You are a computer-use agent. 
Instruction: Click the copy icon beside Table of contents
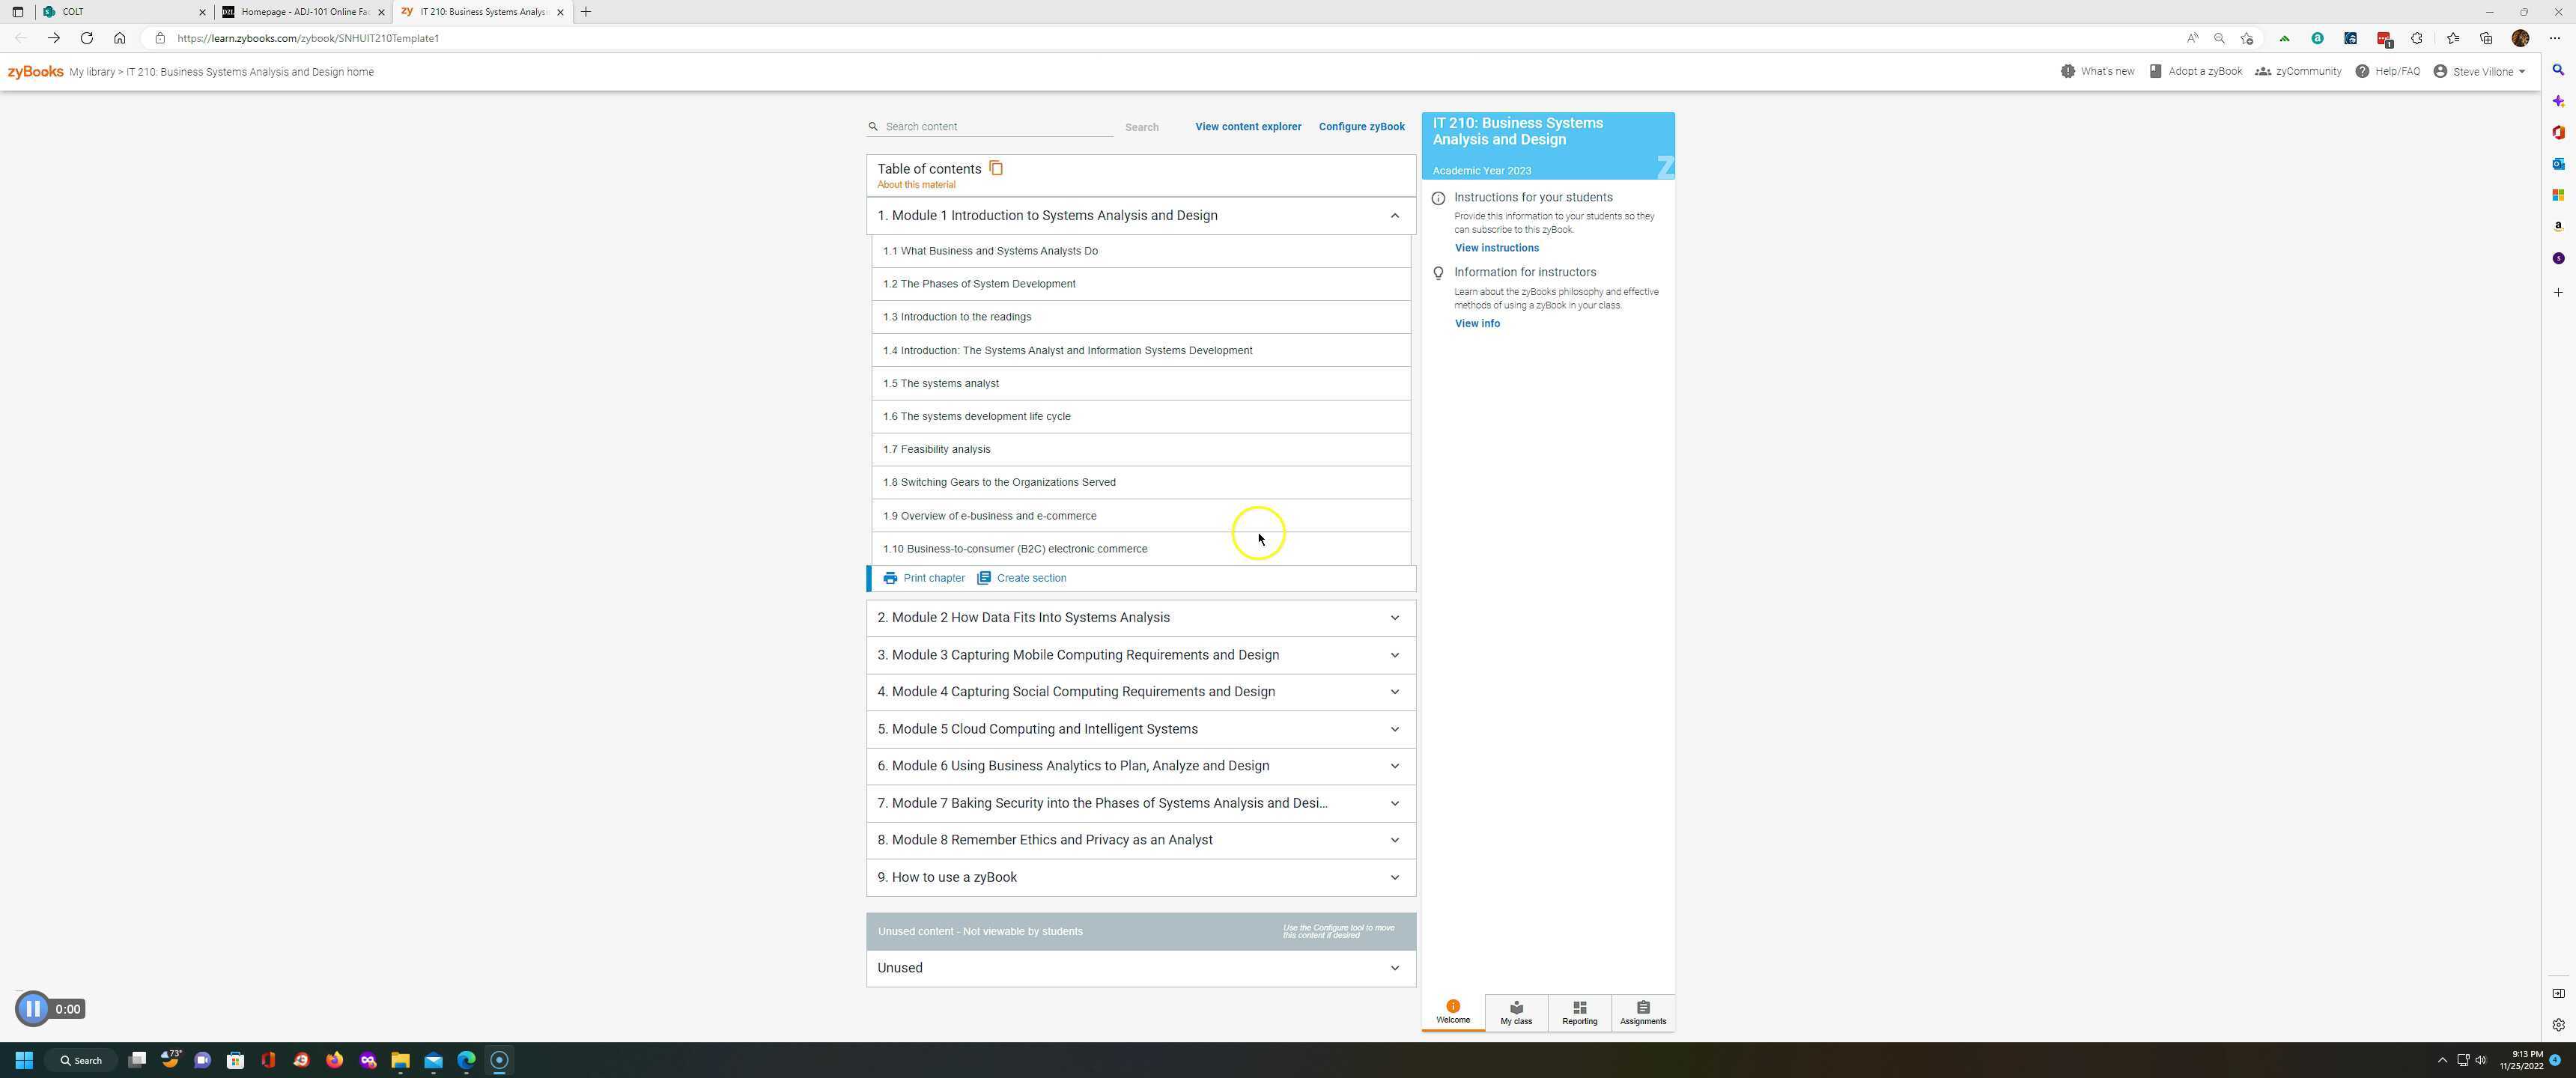point(995,168)
